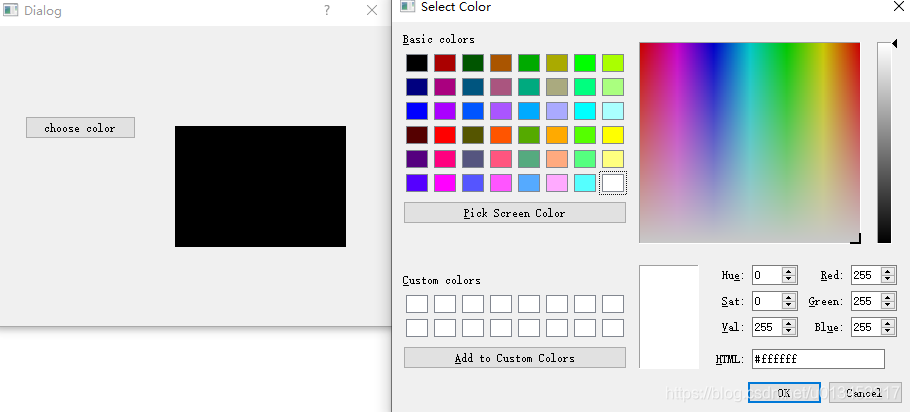
Task: Choose the pure blue swatch below navy
Action: tap(417, 111)
